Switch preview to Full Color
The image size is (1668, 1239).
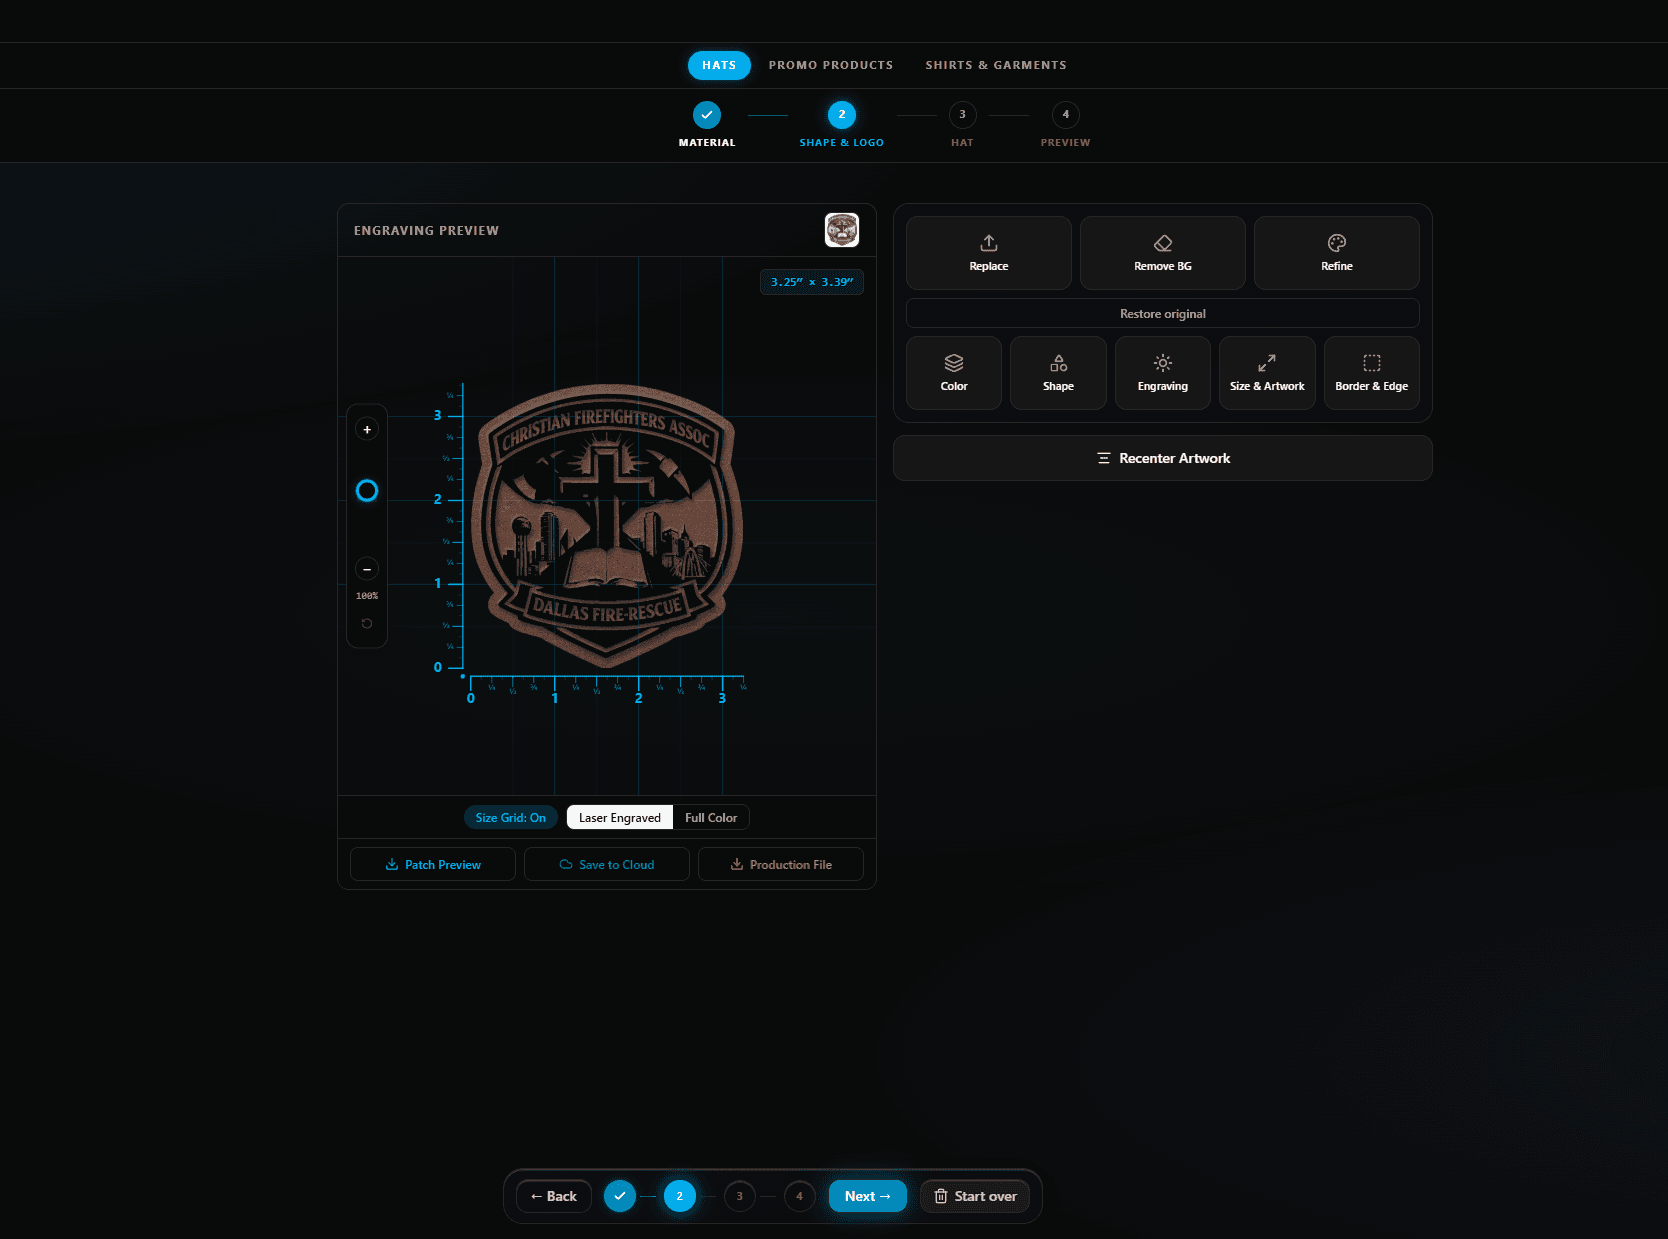pos(711,817)
